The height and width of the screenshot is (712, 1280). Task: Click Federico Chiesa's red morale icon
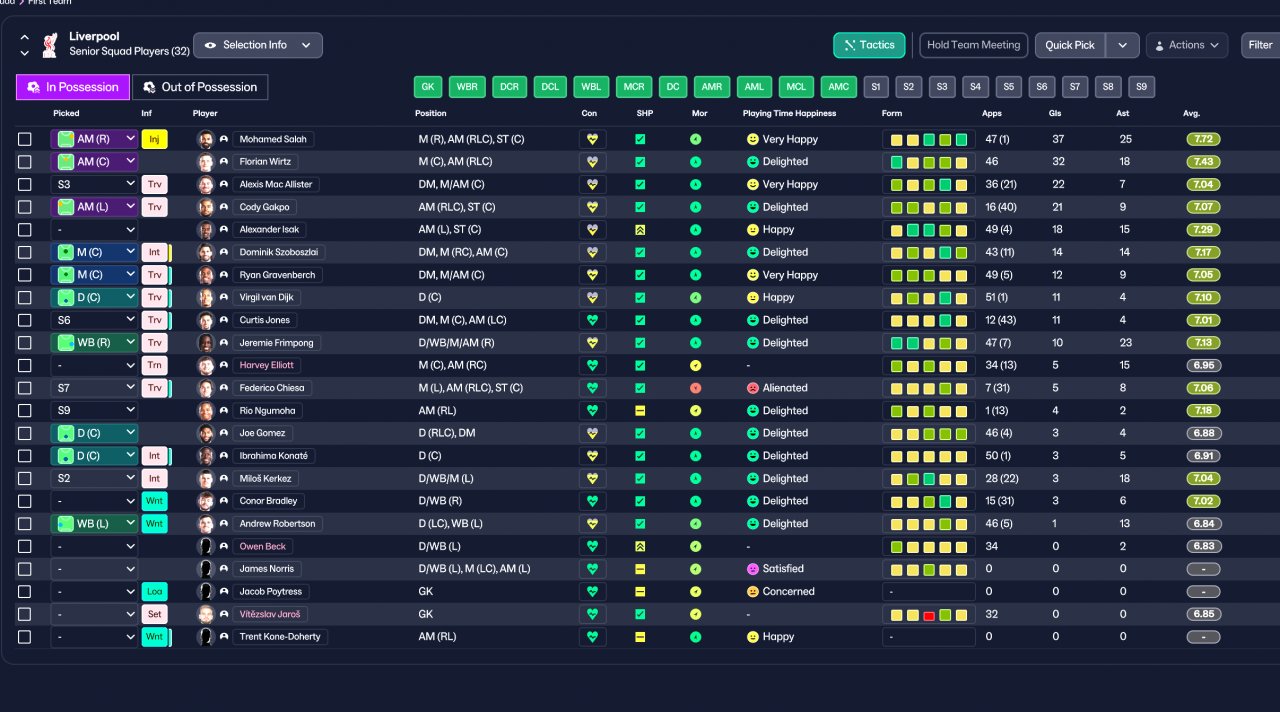(x=696, y=388)
